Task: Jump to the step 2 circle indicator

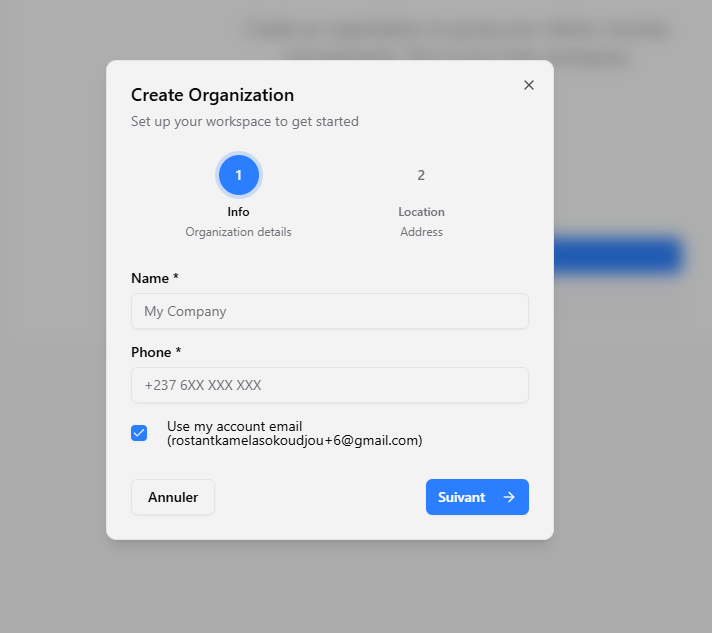Action: (421, 175)
